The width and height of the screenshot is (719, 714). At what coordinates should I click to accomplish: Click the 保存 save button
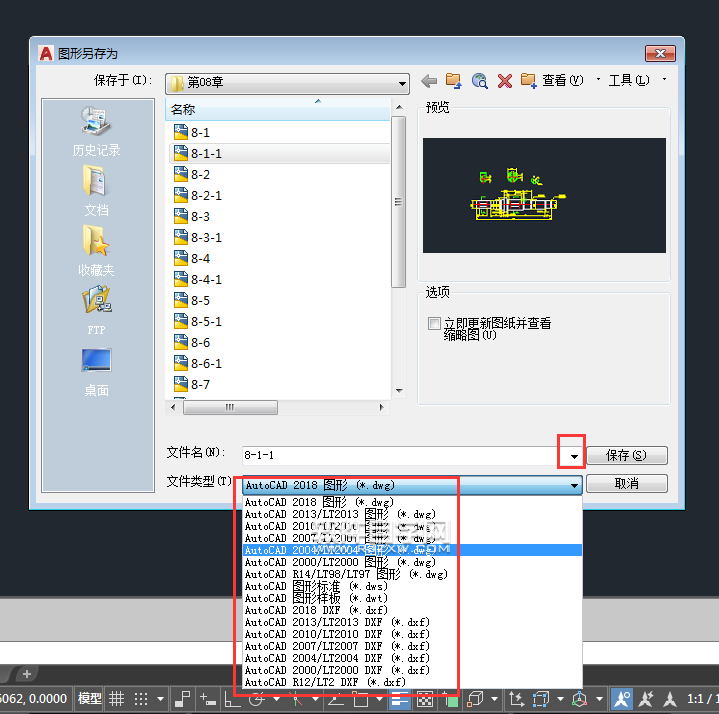click(626, 455)
